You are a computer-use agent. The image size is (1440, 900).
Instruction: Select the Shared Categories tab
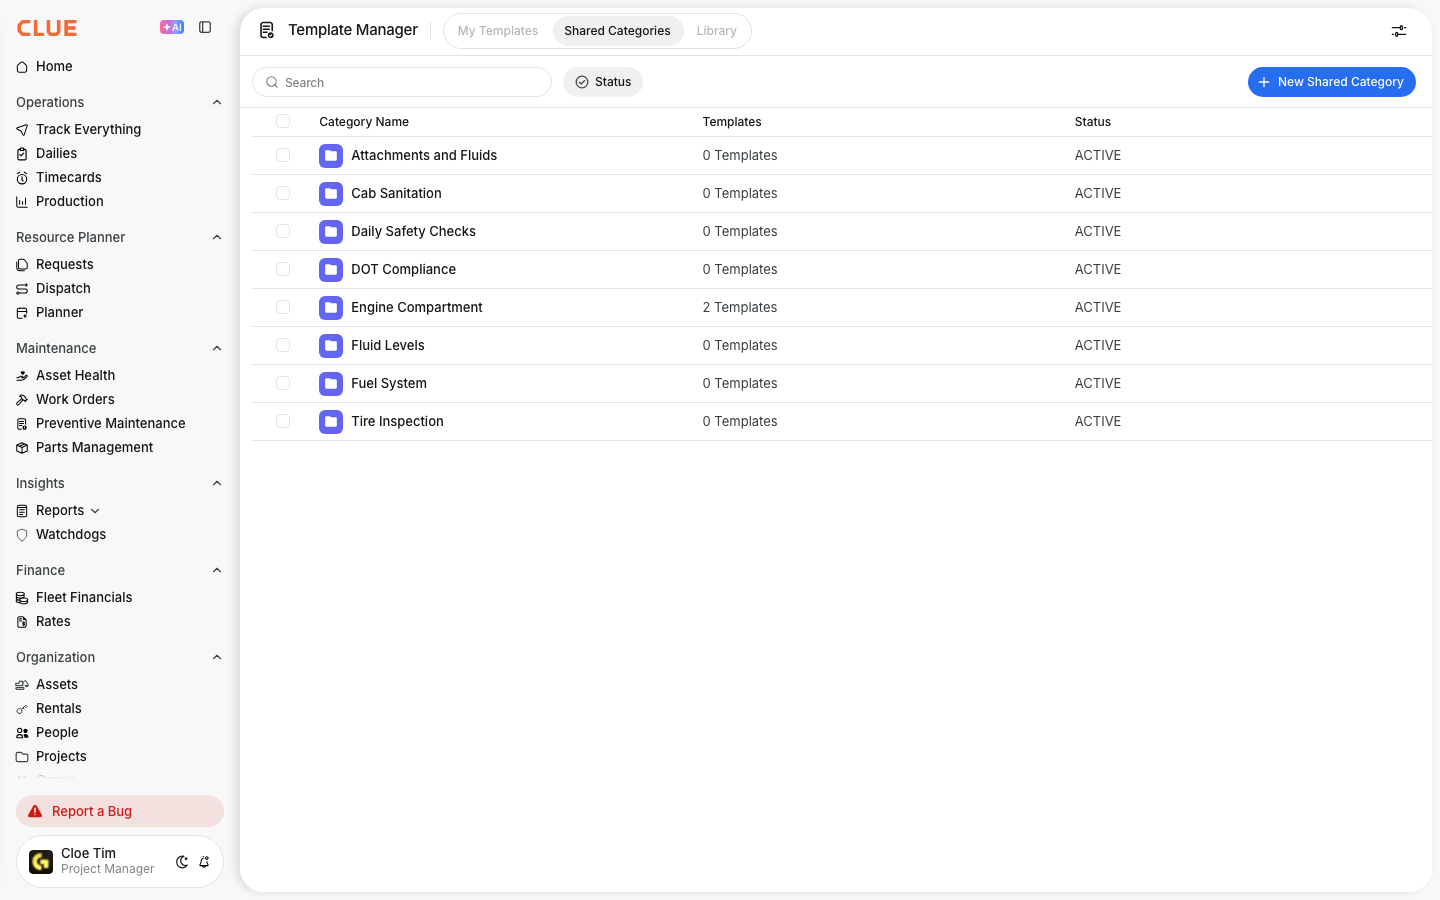617,31
